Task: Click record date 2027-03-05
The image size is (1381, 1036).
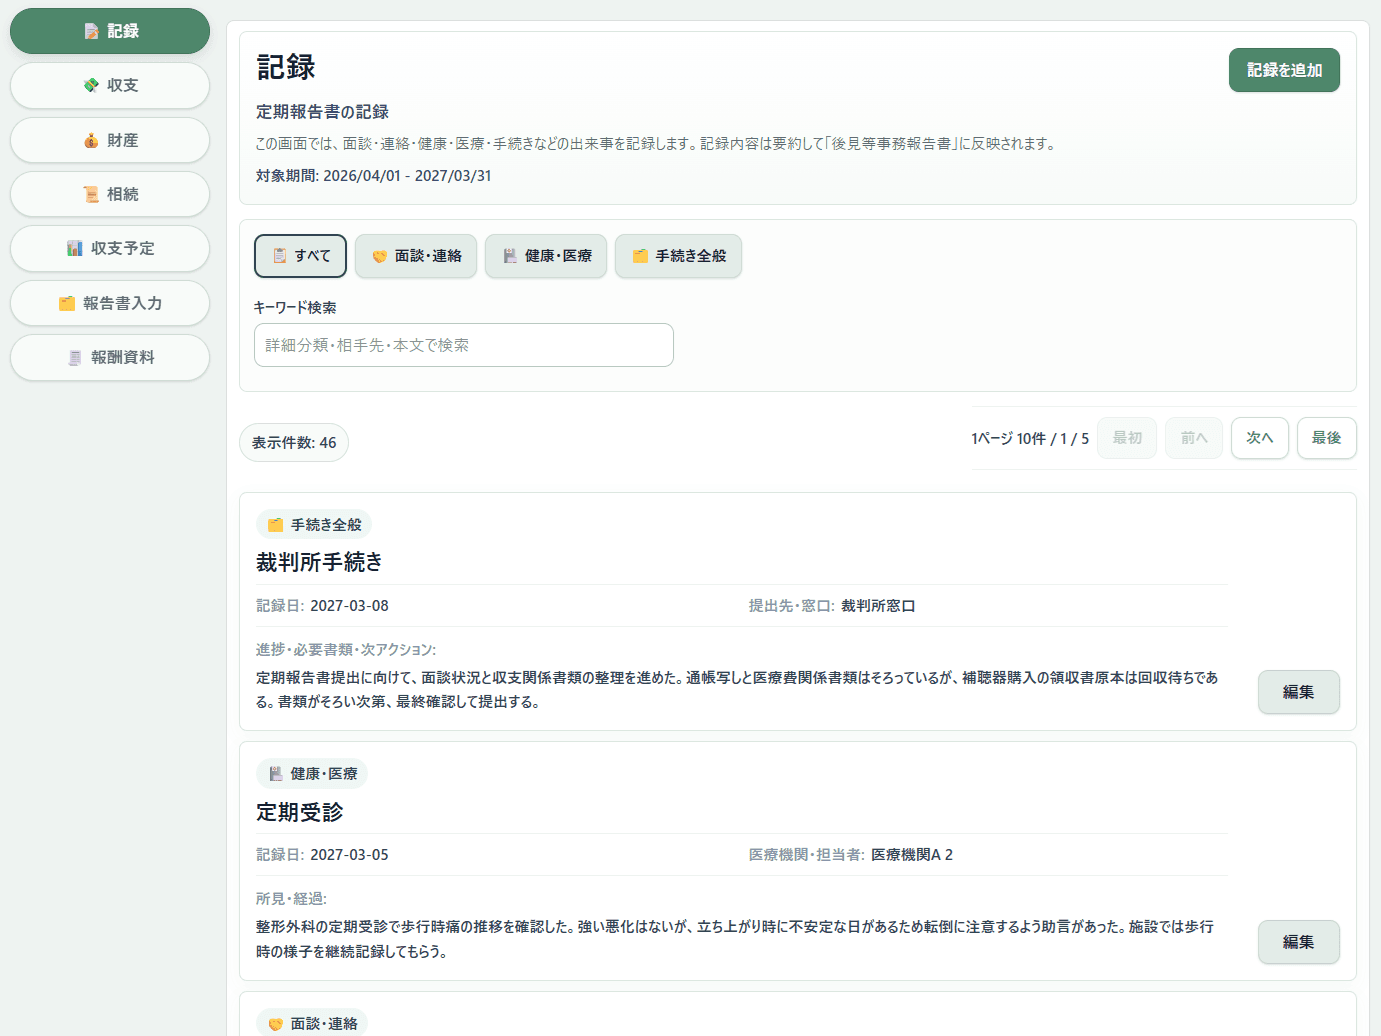Action: click(349, 855)
